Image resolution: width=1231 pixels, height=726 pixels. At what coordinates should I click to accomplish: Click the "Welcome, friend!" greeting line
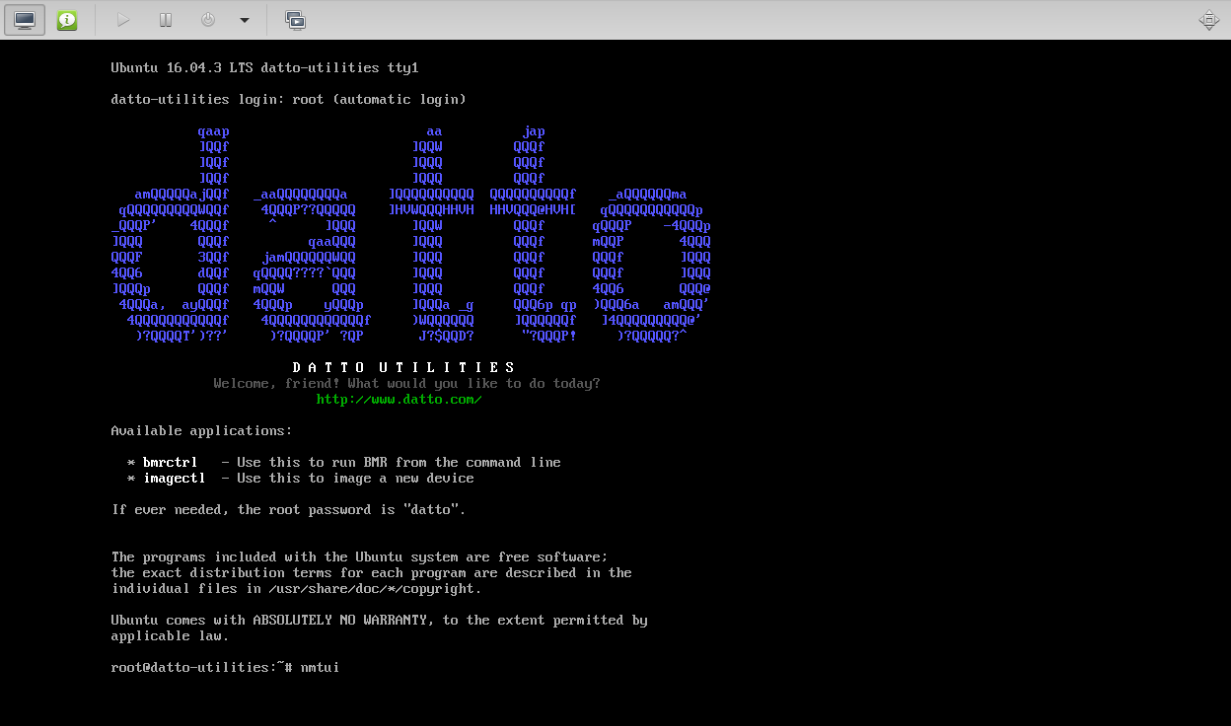point(407,384)
